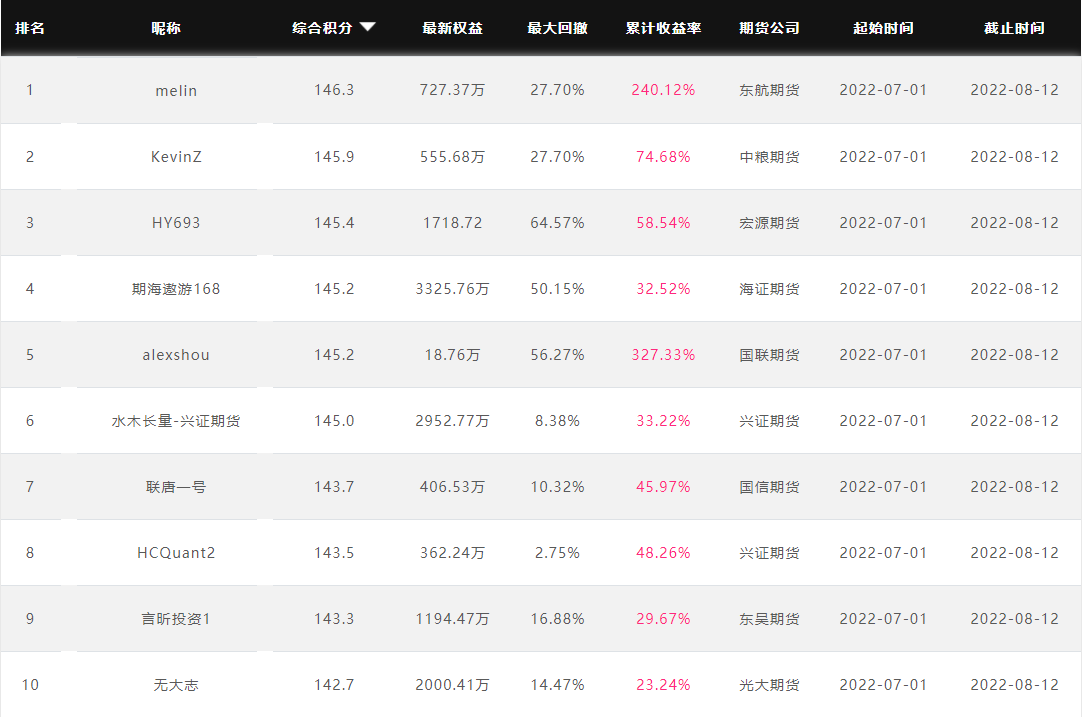Open nickname 言昕投资1

coord(176,619)
